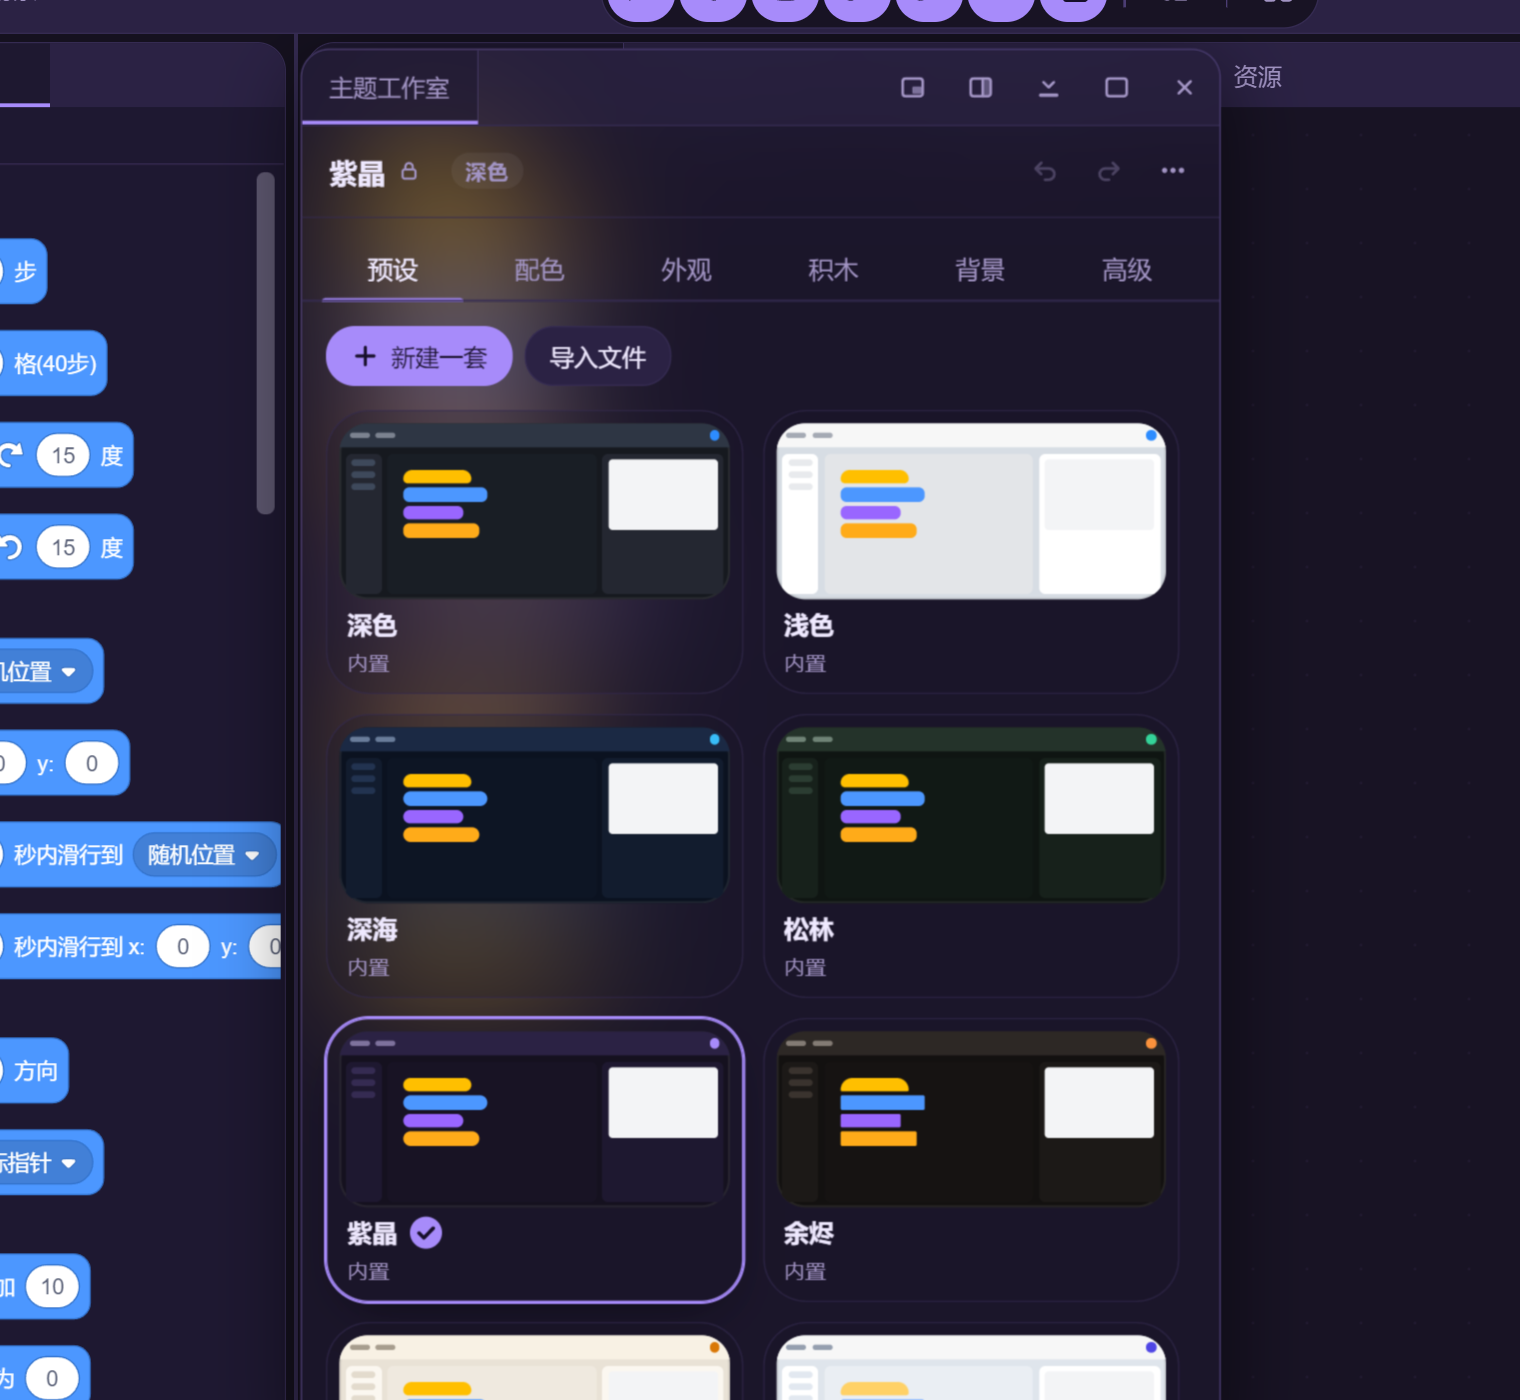Open the 积木 tab

click(x=833, y=270)
